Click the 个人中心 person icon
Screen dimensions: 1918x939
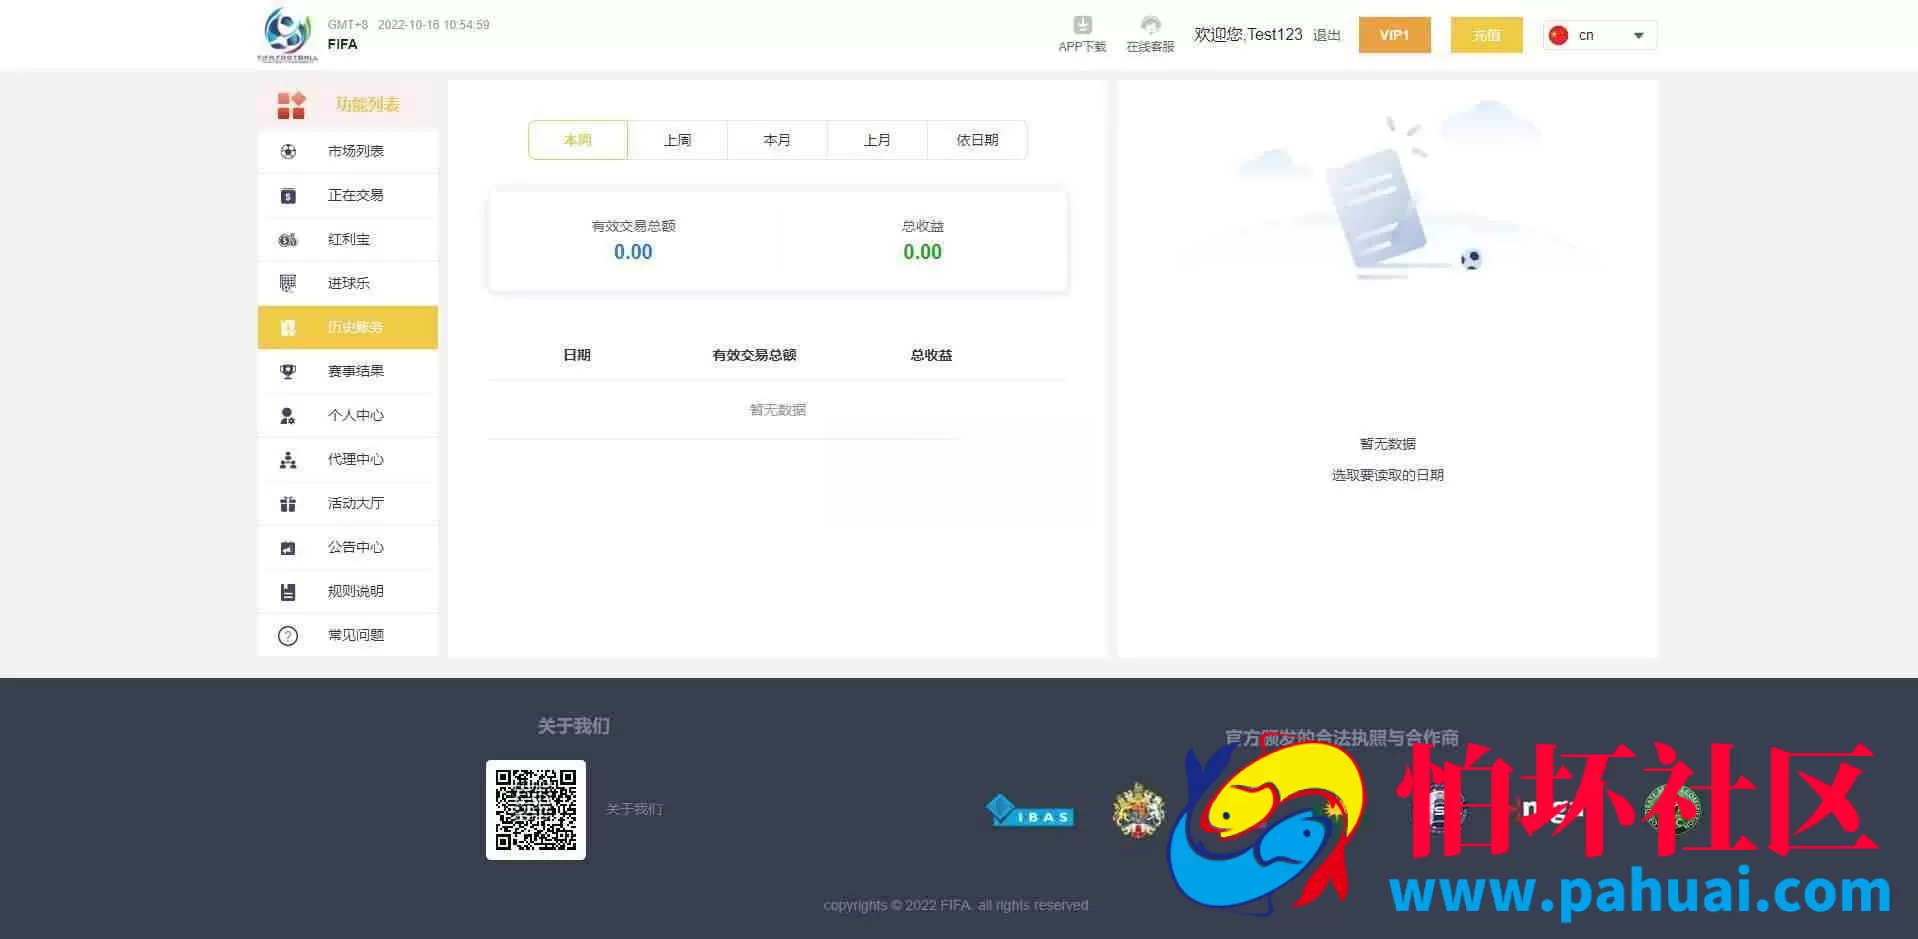[288, 415]
